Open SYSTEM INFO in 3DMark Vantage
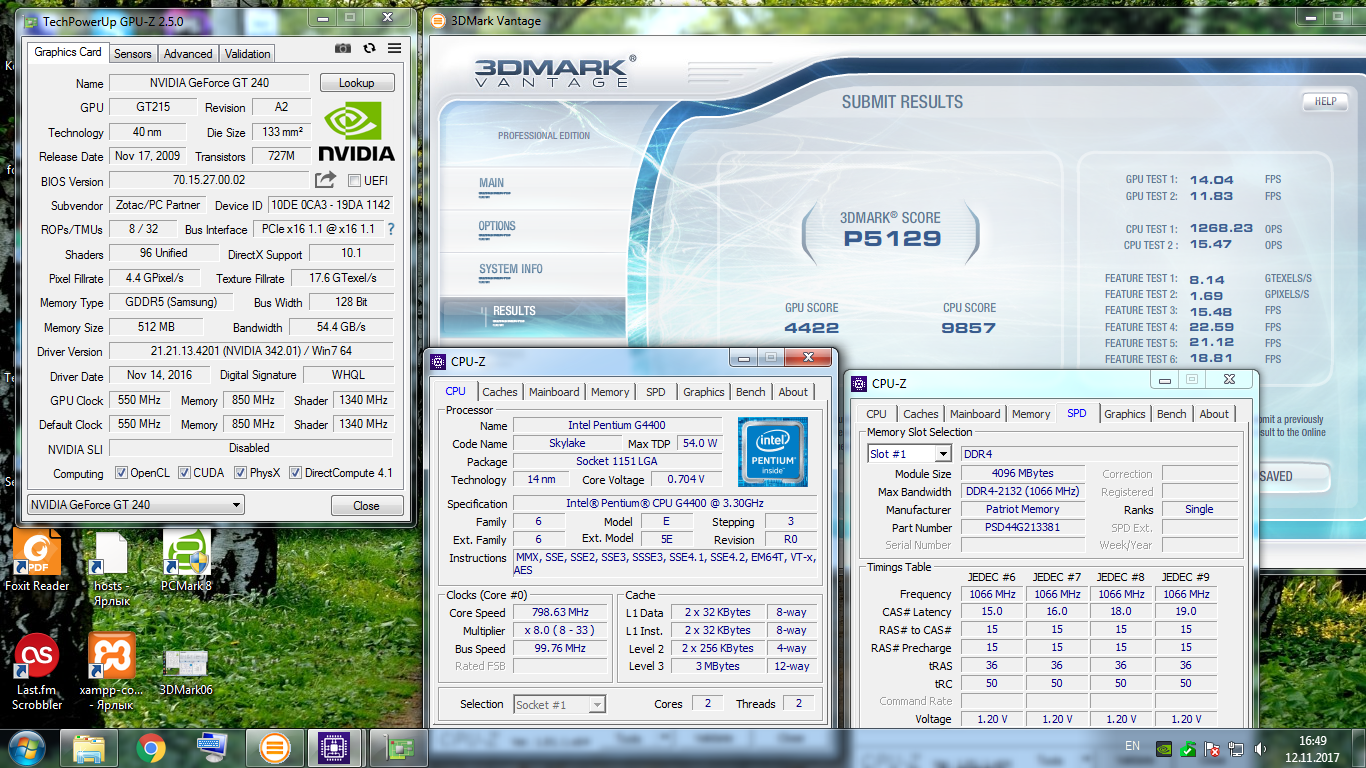Screen dimensions: 1366x768 click(x=511, y=269)
